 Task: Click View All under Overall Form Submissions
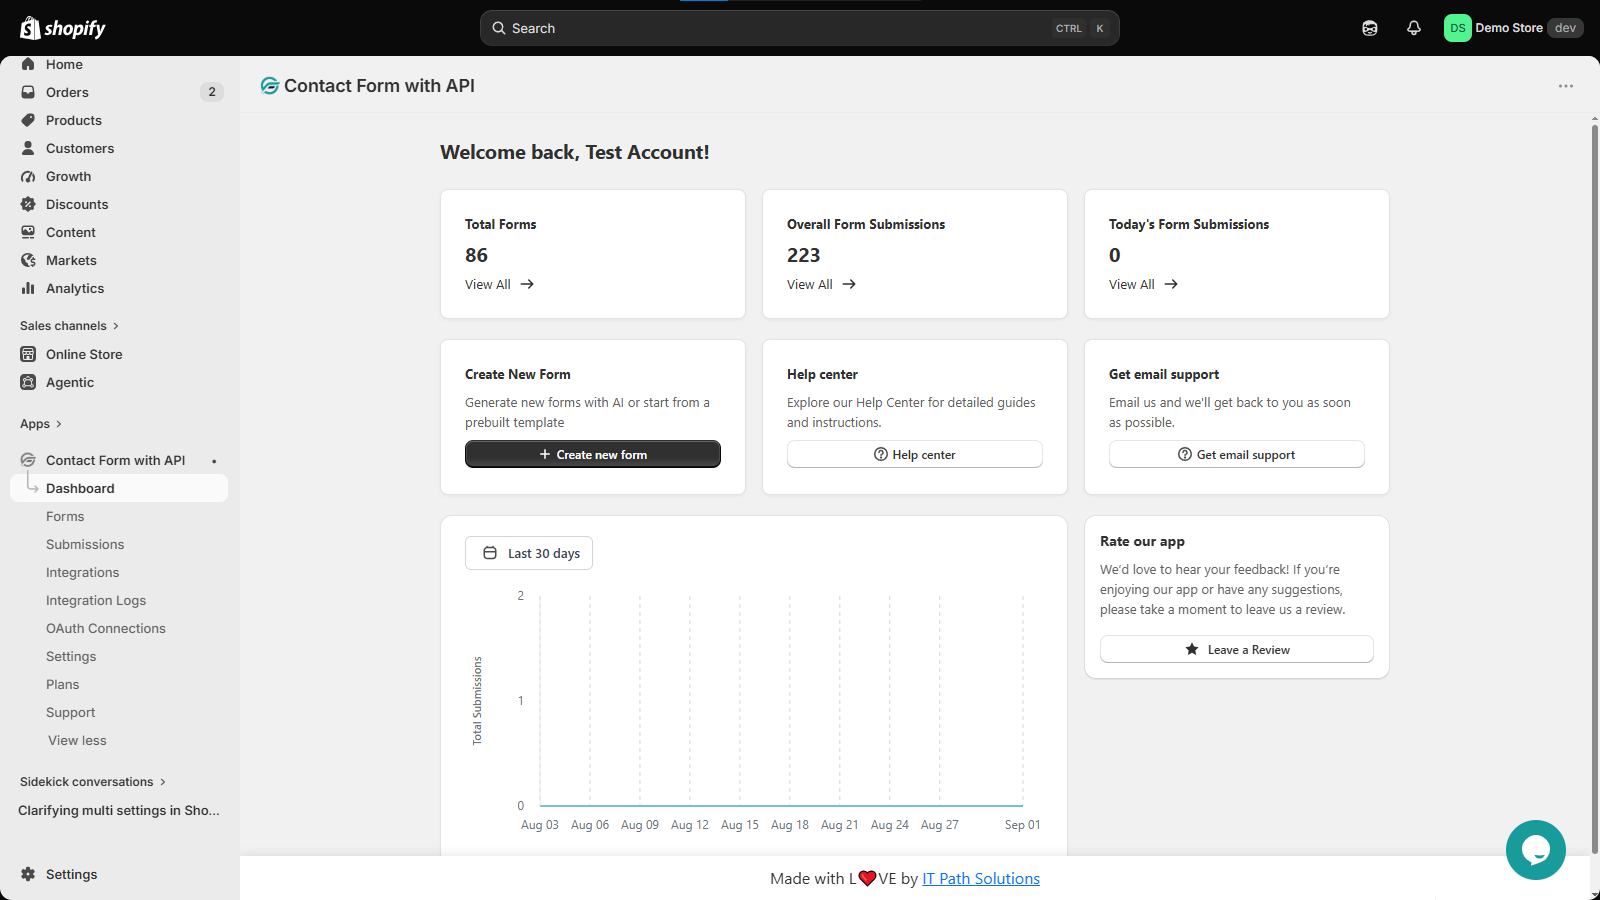point(810,285)
